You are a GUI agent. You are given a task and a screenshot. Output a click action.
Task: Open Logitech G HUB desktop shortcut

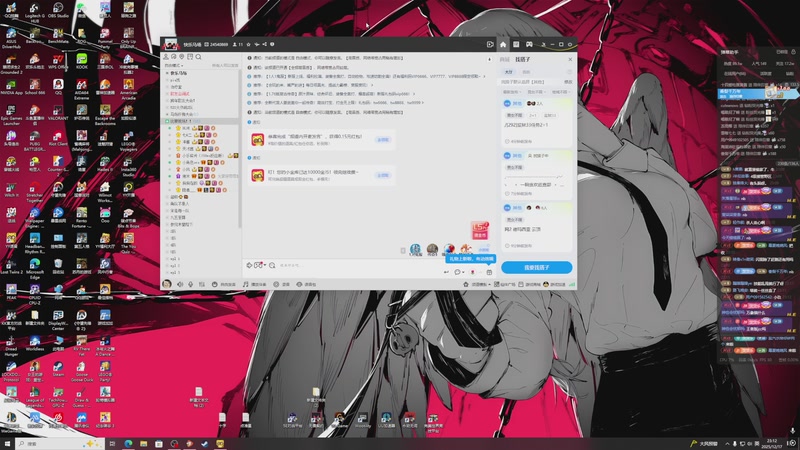(35, 12)
